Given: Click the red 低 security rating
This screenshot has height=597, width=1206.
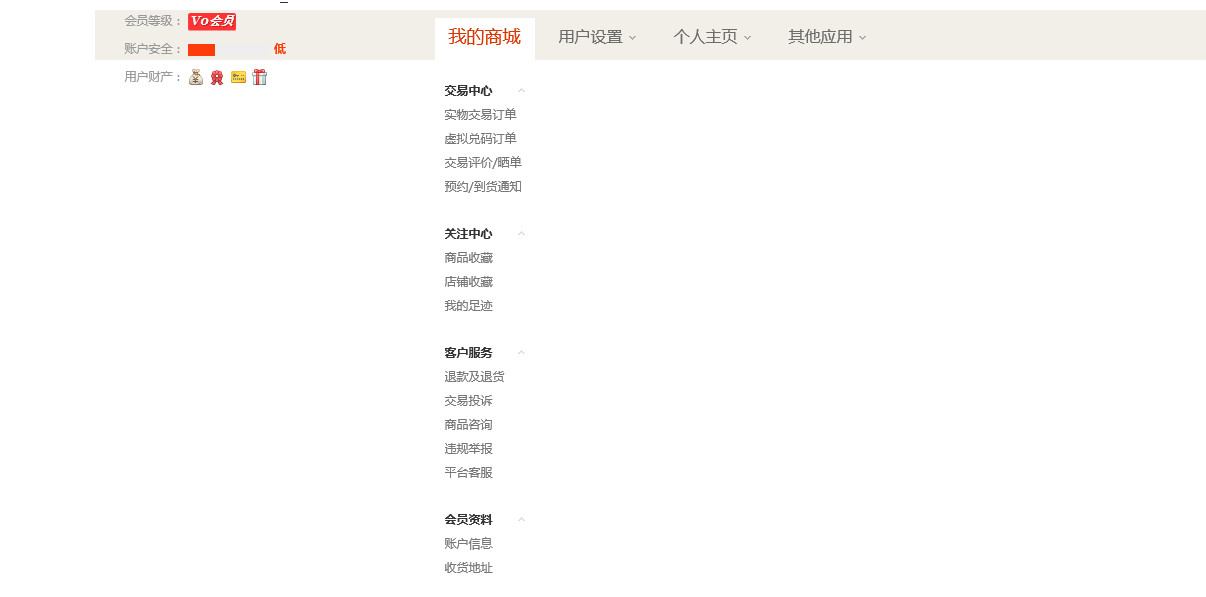Looking at the screenshot, I should 280,49.
